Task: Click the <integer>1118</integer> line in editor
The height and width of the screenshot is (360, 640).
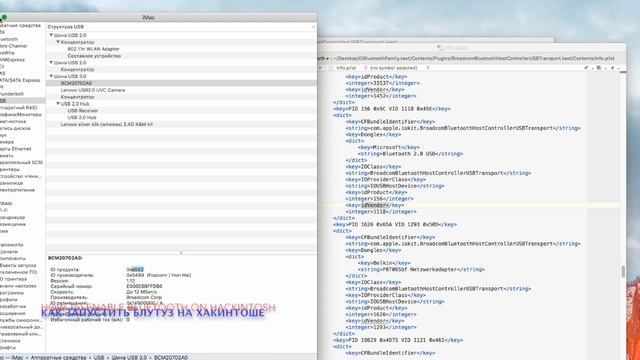Action: [381, 212]
